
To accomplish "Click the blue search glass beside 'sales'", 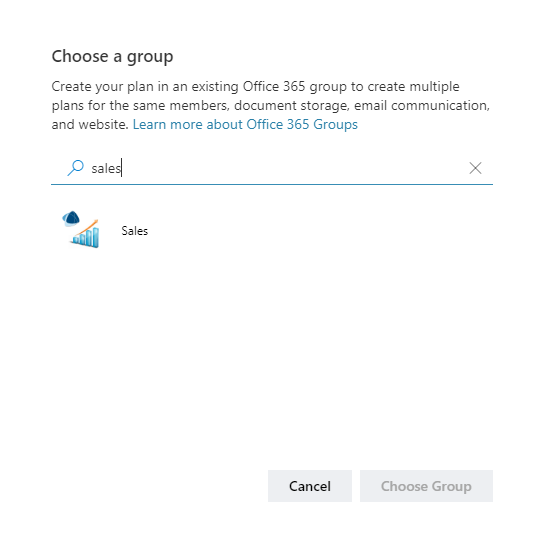I will (76, 168).
